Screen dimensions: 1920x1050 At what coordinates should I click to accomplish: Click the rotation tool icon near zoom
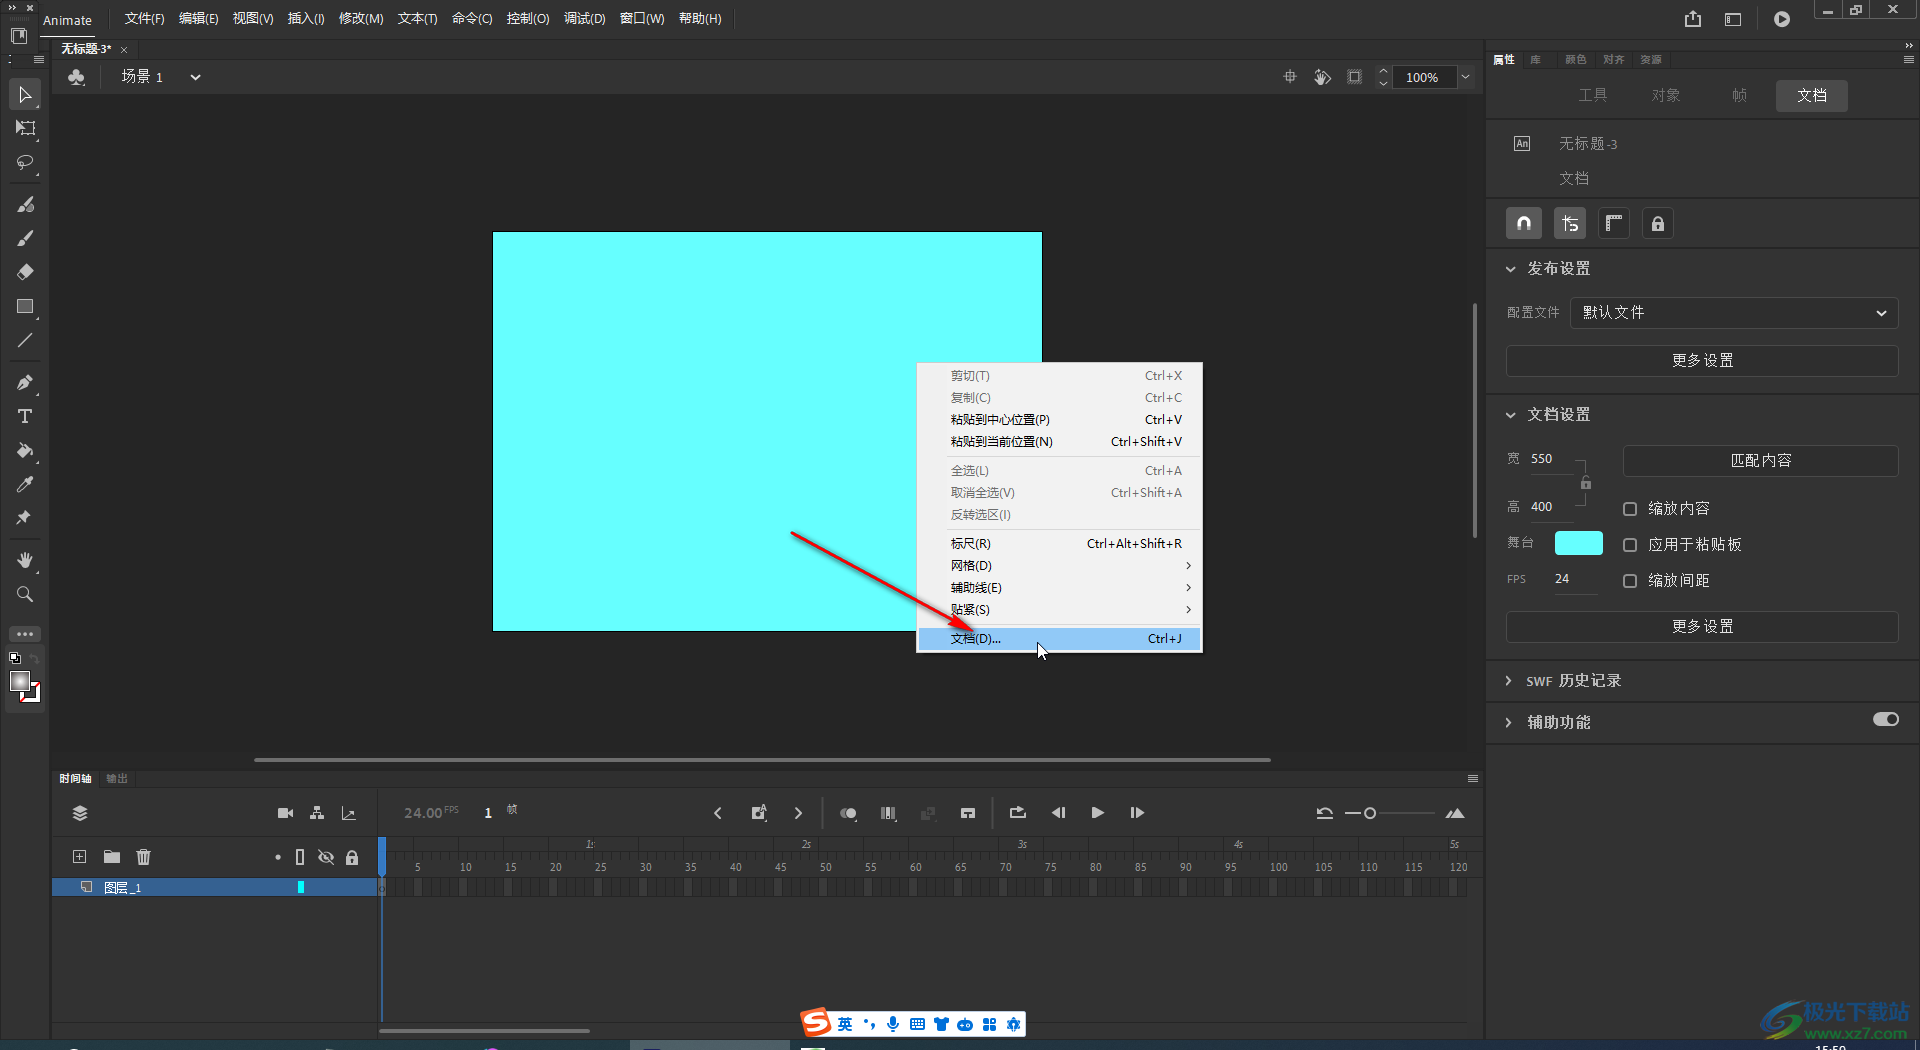tap(1322, 77)
